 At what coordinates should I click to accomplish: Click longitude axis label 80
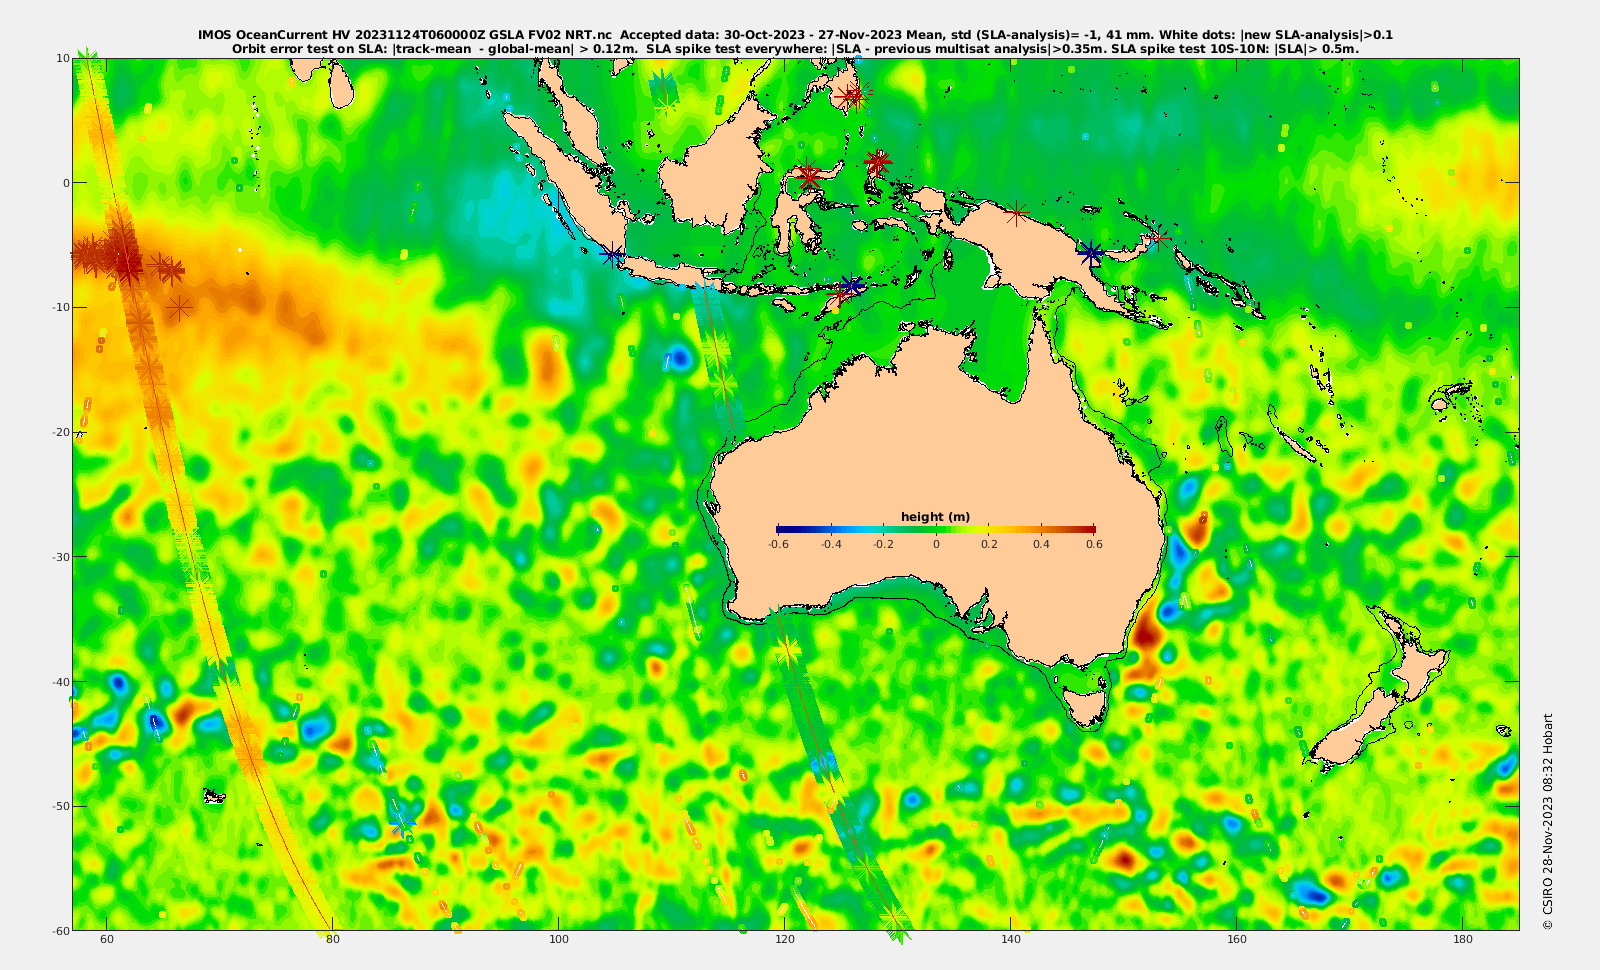[x=333, y=939]
